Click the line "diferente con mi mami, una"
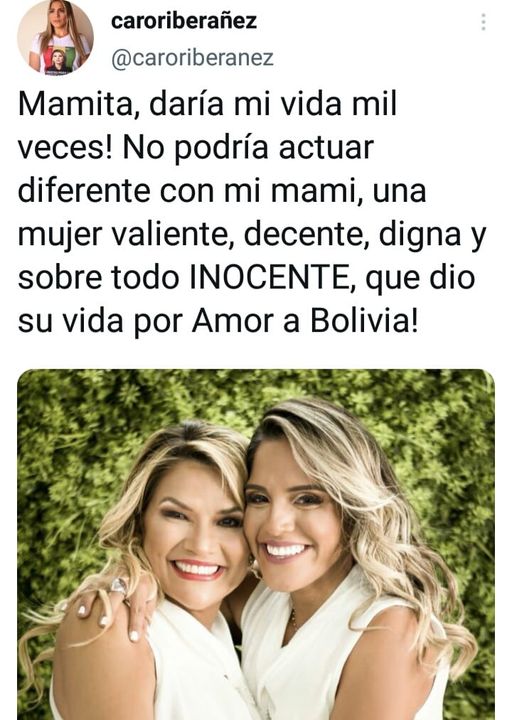512x720 pixels. [x=222, y=191]
